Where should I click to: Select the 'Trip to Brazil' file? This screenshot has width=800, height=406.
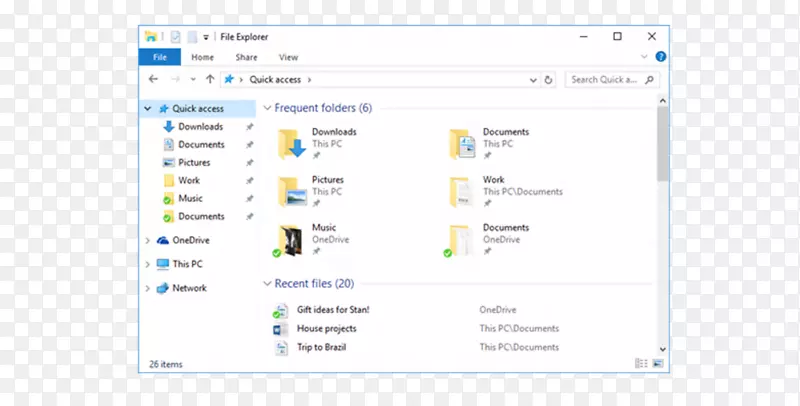[x=321, y=347]
